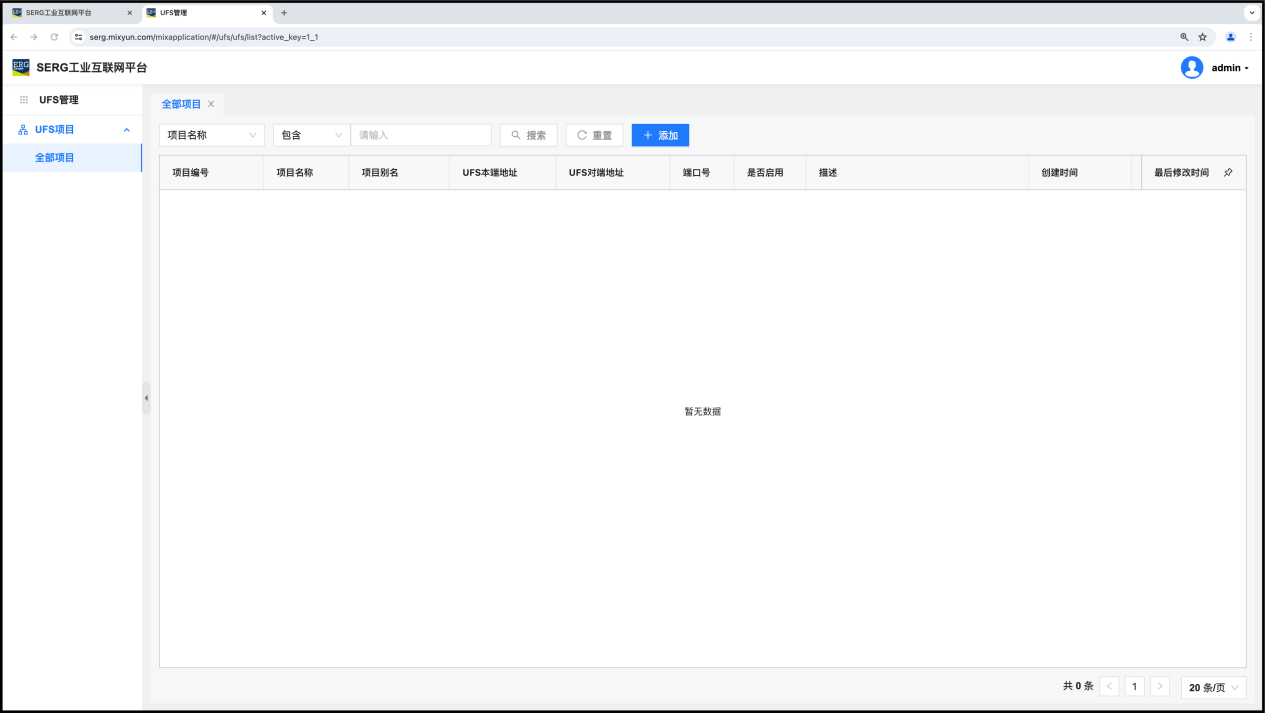This screenshot has width=1265, height=713.
Task: Open a new browser tab
Action: pos(284,13)
